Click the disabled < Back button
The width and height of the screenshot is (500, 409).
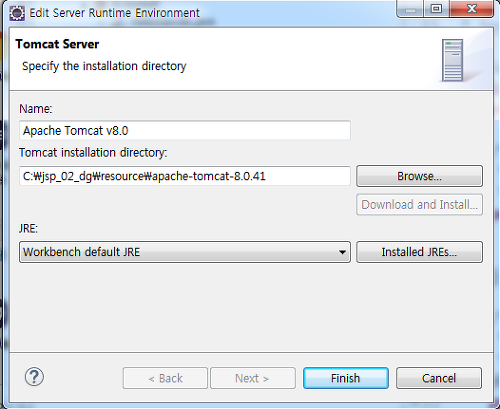pyautogui.click(x=165, y=378)
